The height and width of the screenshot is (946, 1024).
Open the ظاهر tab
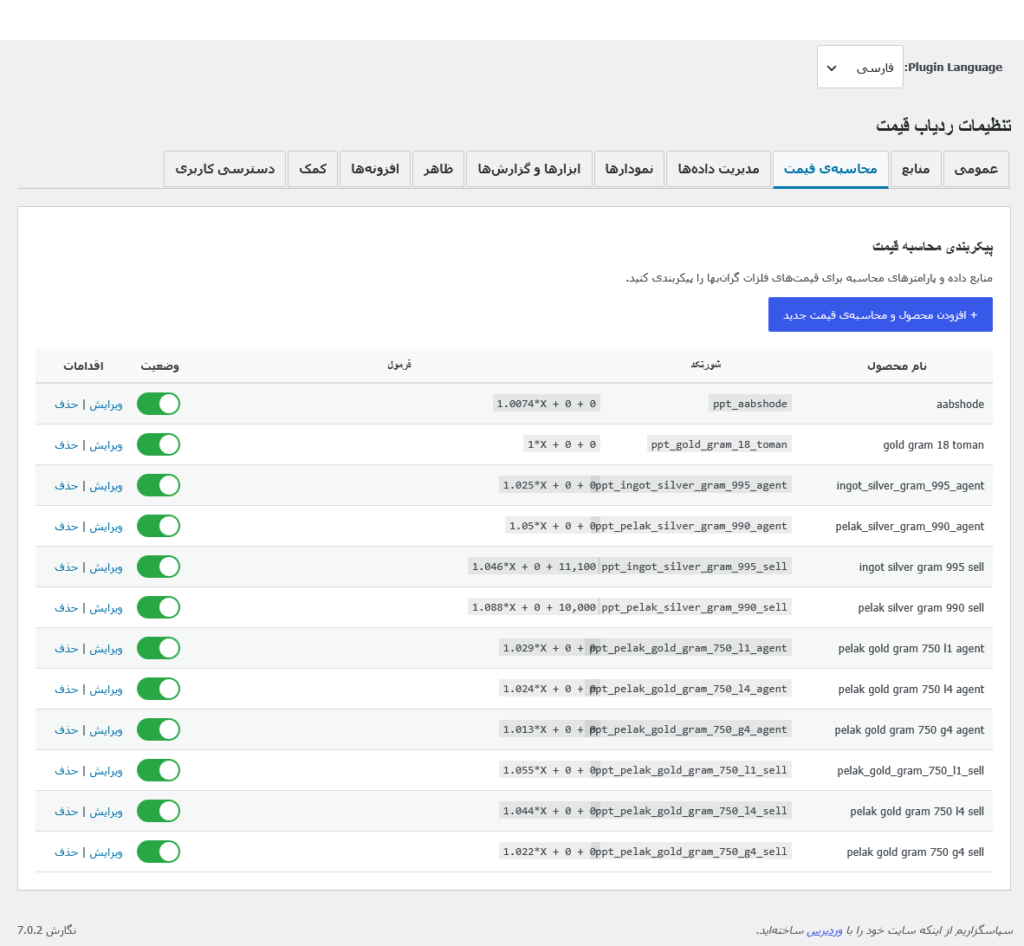(438, 169)
